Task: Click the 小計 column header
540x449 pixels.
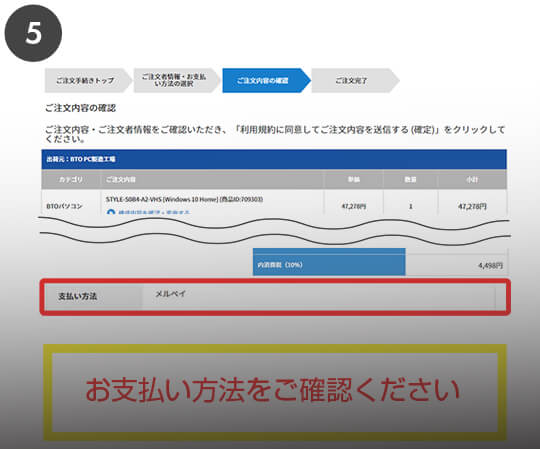Action: [472, 179]
